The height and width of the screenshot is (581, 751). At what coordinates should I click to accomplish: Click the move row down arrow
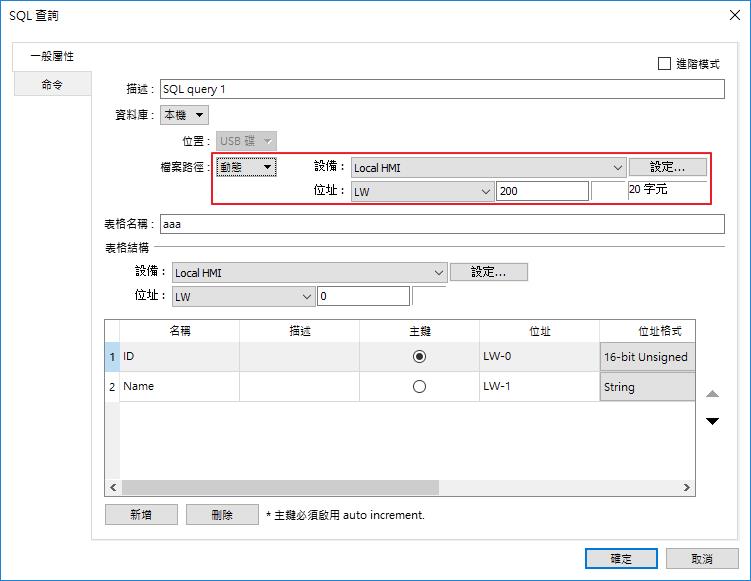[x=713, y=421]
